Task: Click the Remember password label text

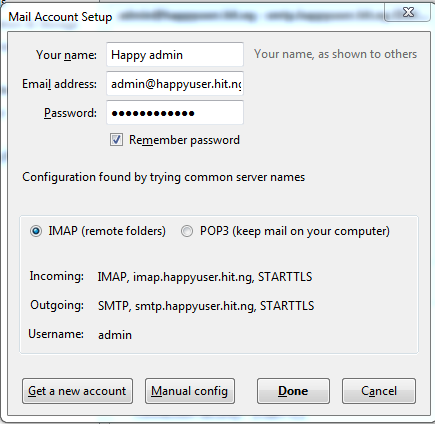Action: point(184,140)
